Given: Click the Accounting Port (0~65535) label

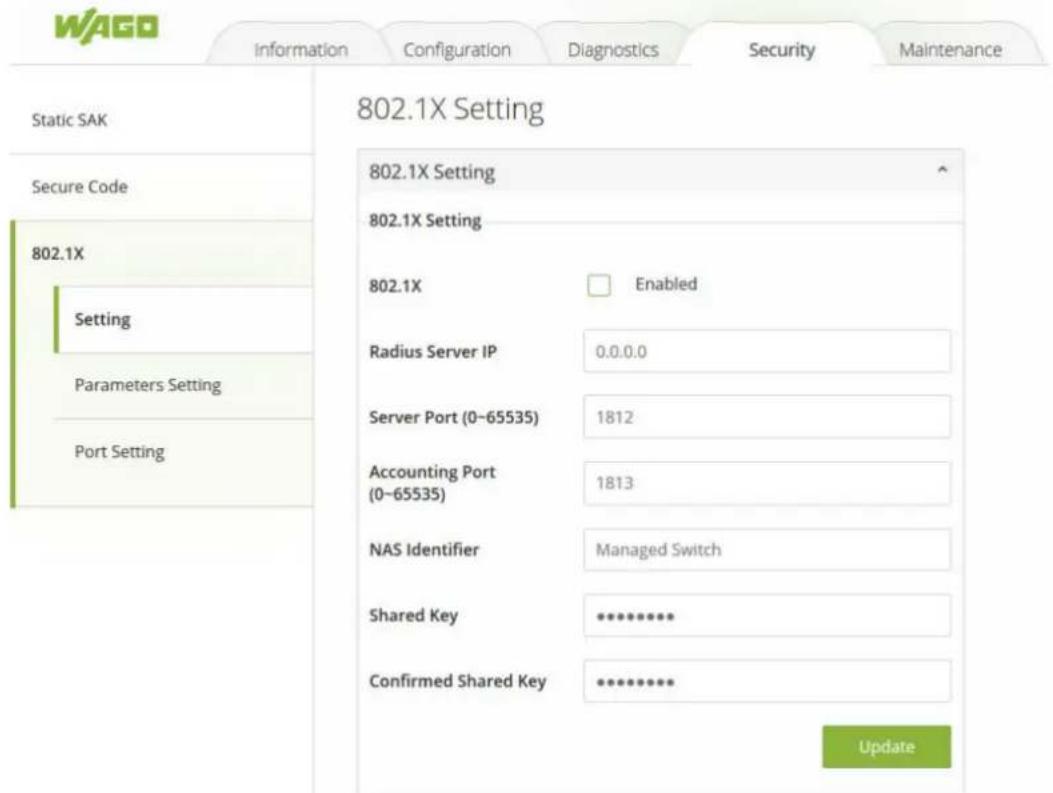Looking at the screenshot, I should pyautogui.click(x=432, y=483).
